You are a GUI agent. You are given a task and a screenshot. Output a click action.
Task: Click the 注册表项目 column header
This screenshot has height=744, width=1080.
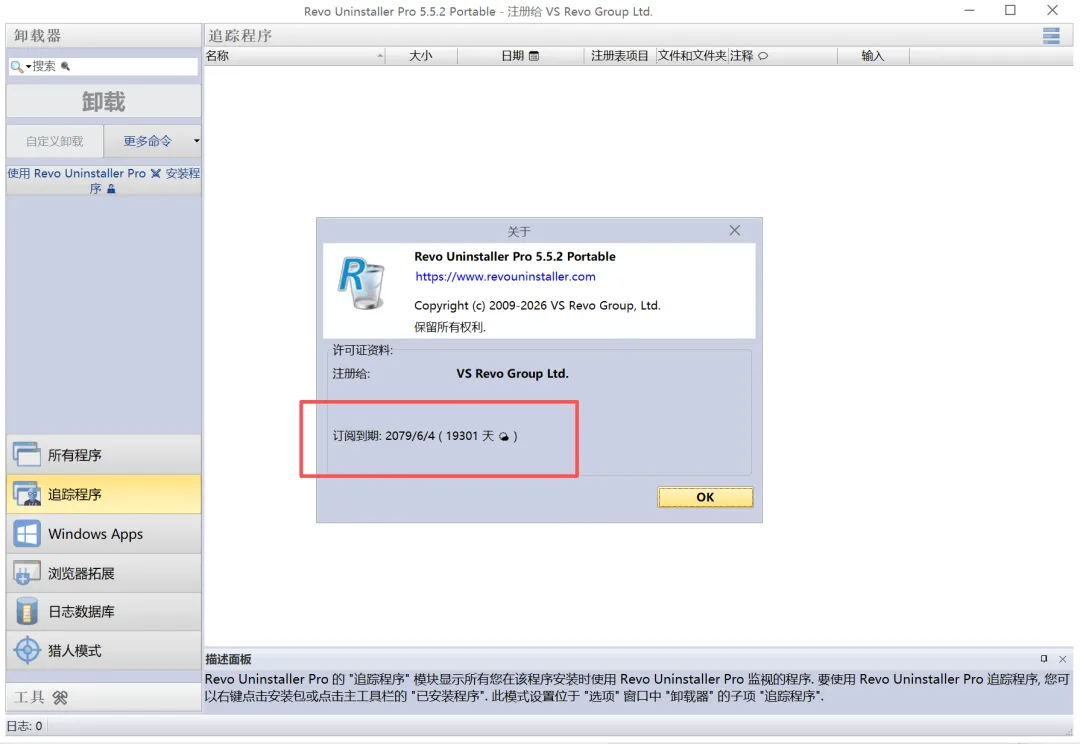(620, 56)
